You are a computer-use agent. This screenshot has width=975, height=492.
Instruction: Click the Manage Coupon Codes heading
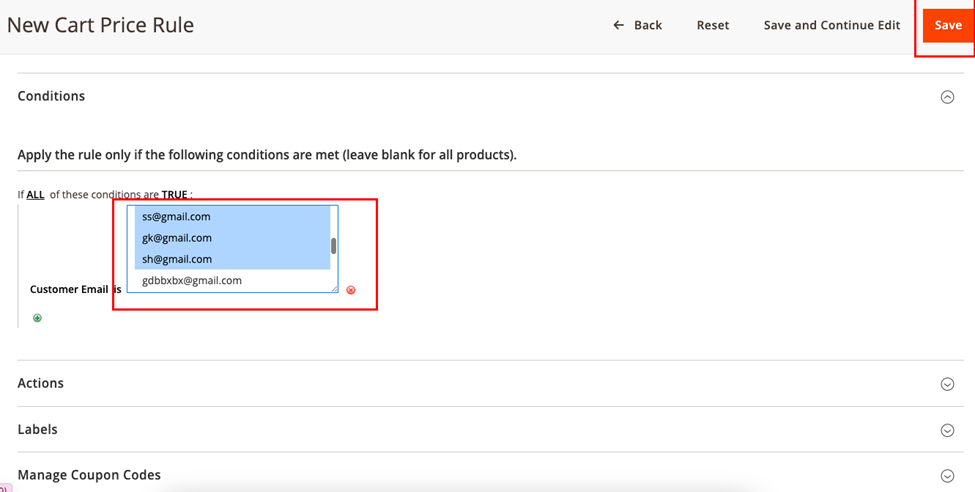89,475
